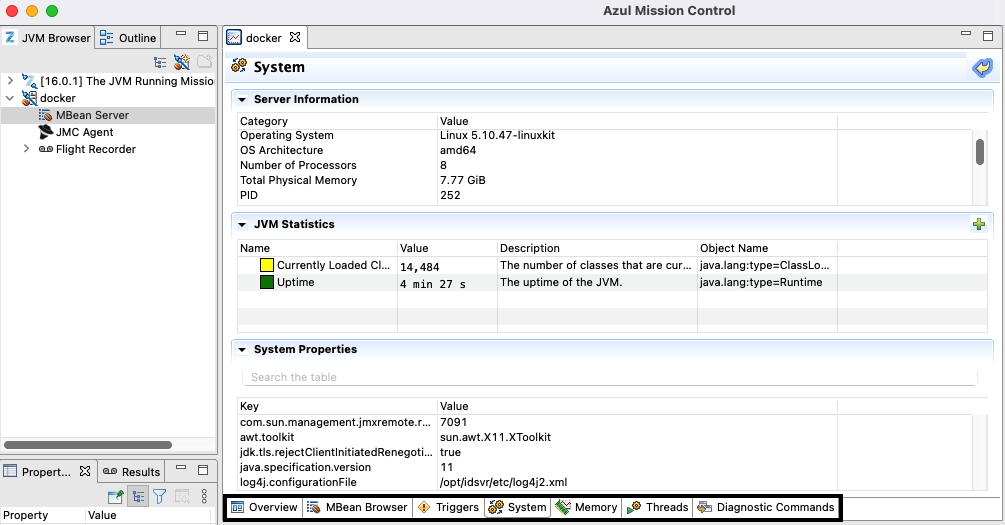
Task: Select MBean Server in the JVM tree
Action: click(92, 115)
